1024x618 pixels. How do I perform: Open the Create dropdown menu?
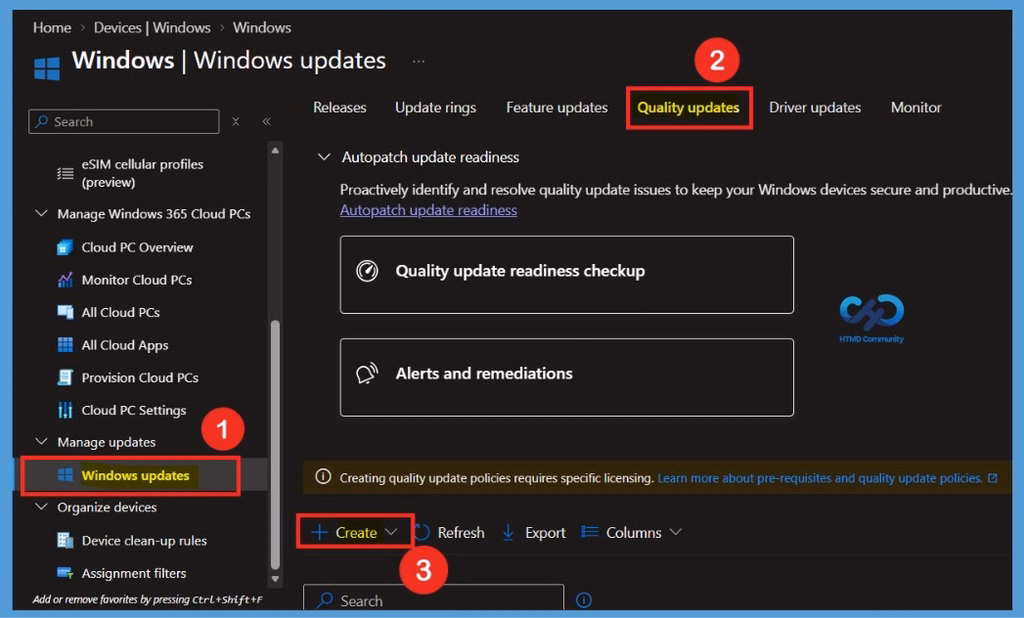(355, 532)
